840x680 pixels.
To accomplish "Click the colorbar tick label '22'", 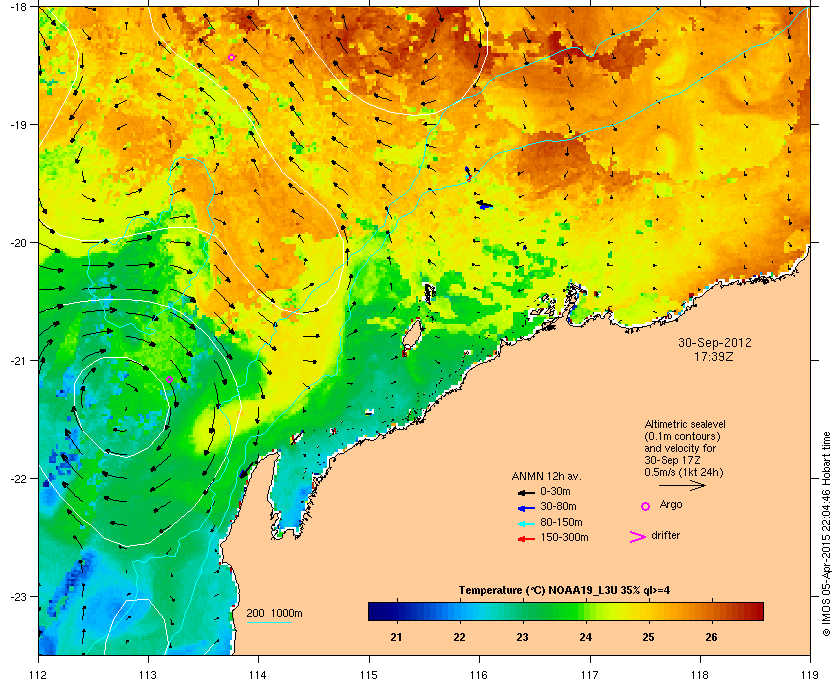I will 459,637.
